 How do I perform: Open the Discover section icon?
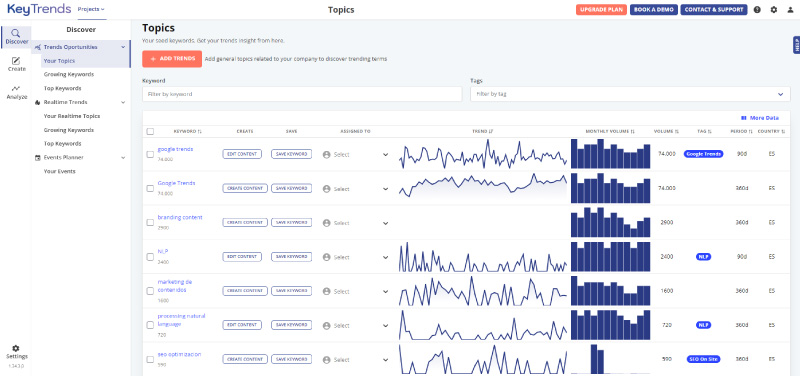16,33
